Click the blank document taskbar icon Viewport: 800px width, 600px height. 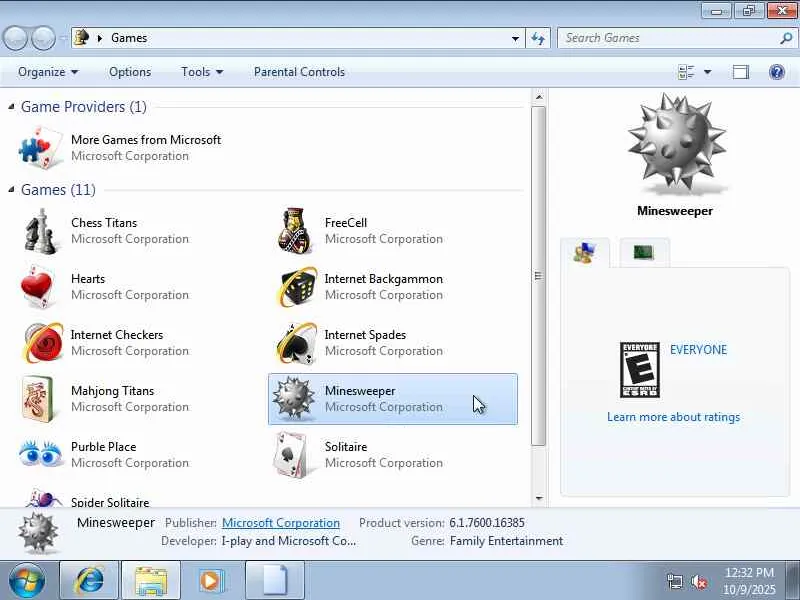275,580
